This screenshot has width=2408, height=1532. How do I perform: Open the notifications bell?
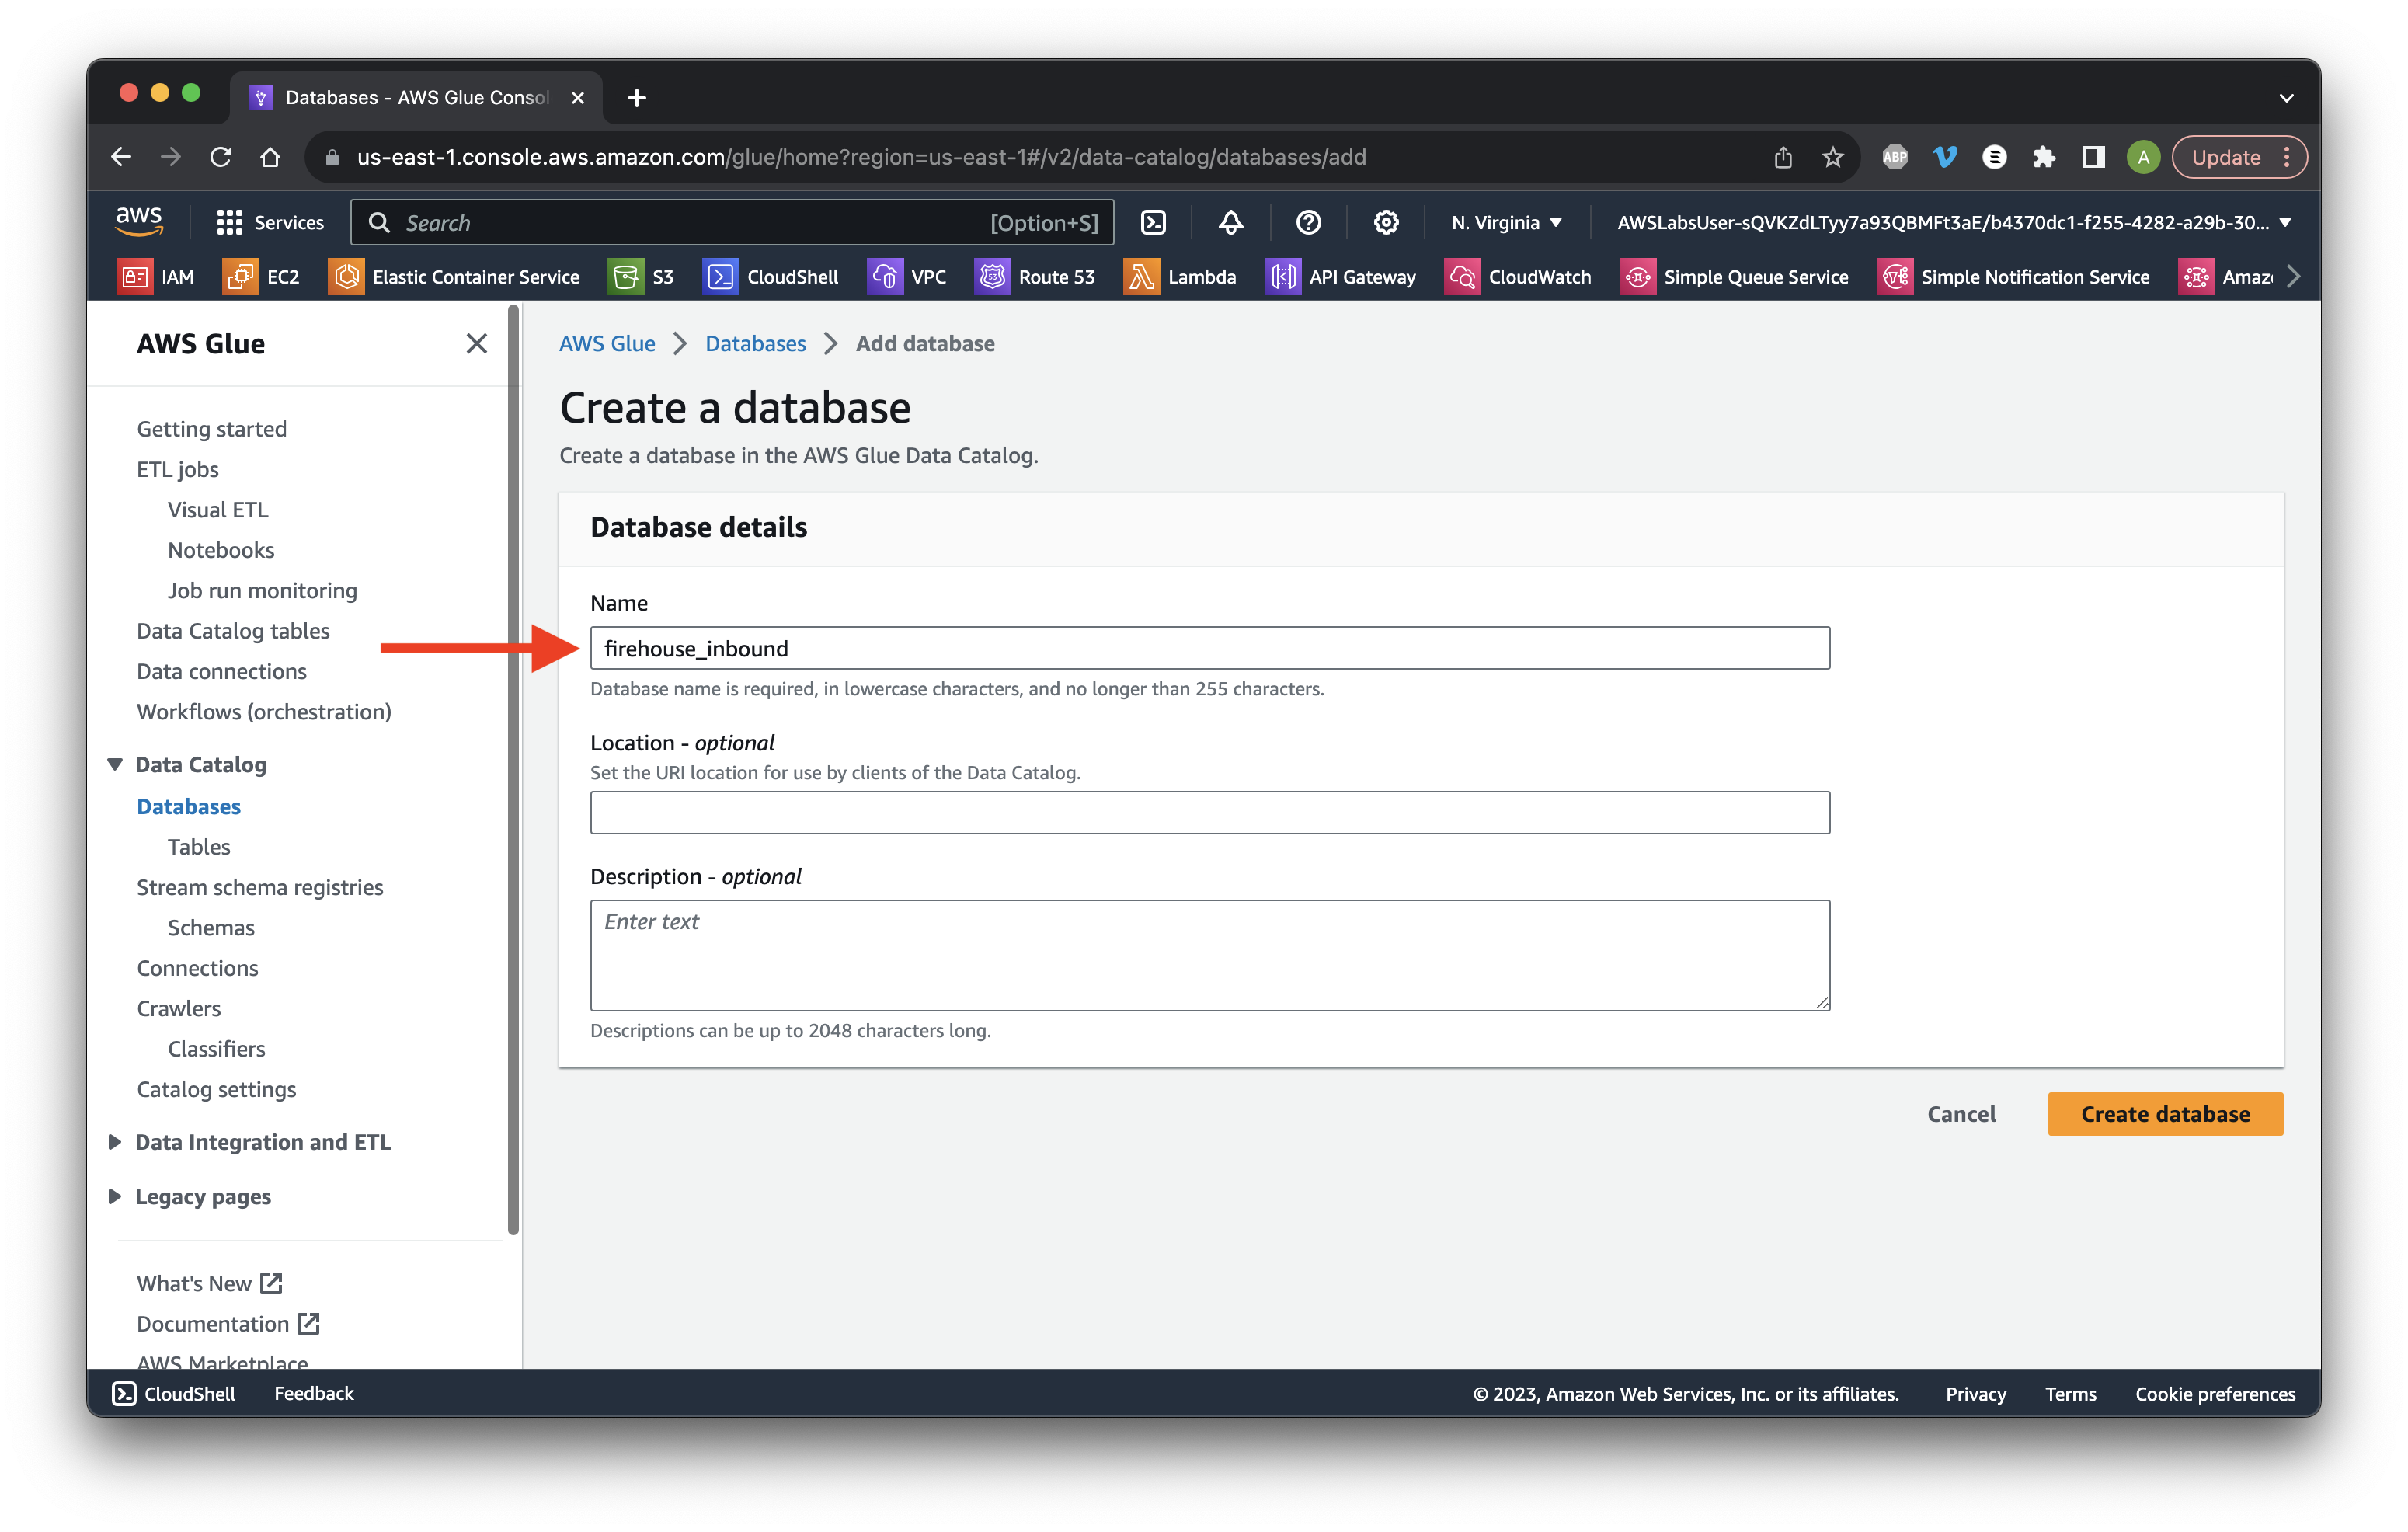tap(1231, 222)
